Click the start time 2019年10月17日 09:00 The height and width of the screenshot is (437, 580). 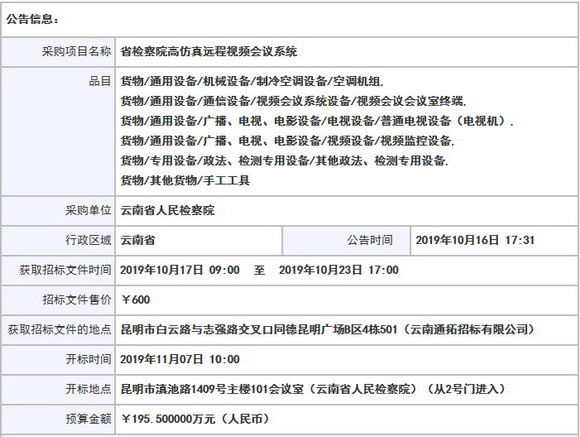(180, 270)
